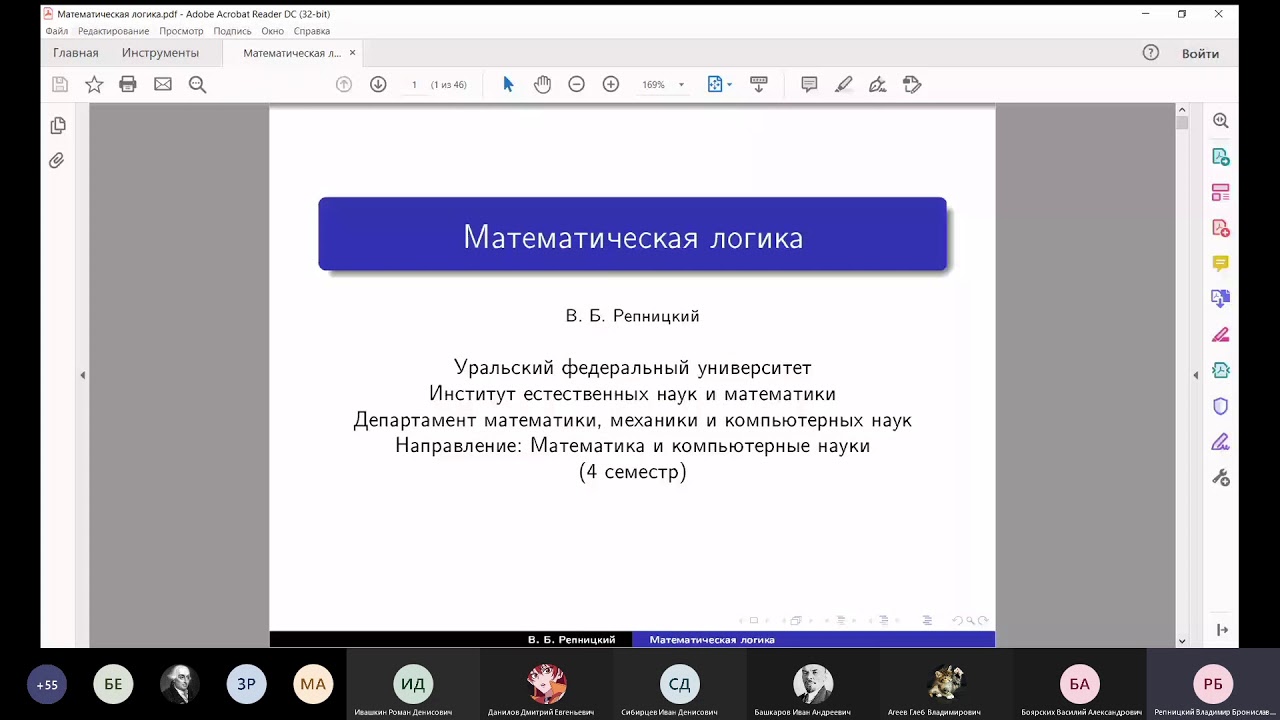Viewport: 1280px width, 720px height.
Task: Select participant tile Ивашкин Роман Денисович
Action: (x=413, y=685)
